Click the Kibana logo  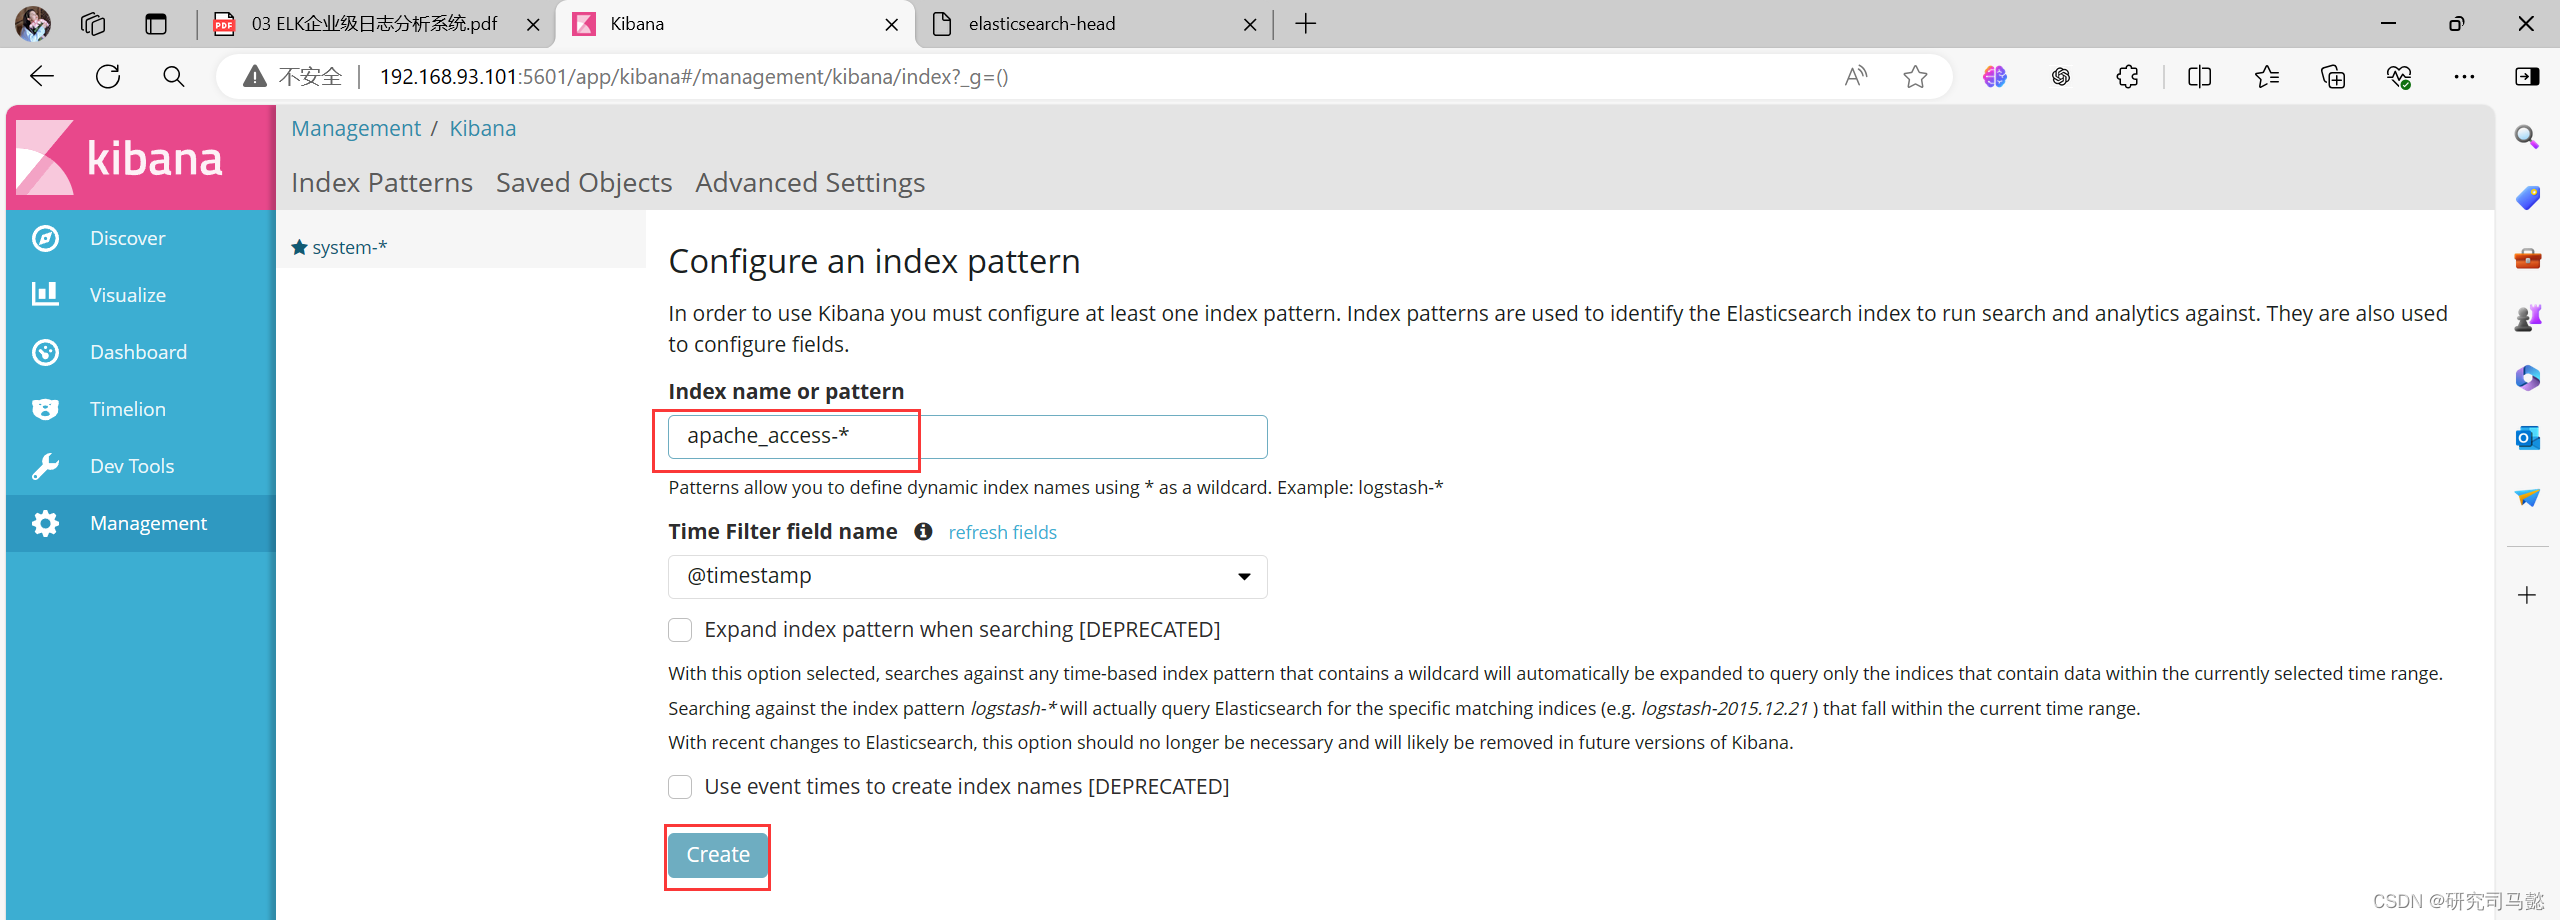[140, 158]
